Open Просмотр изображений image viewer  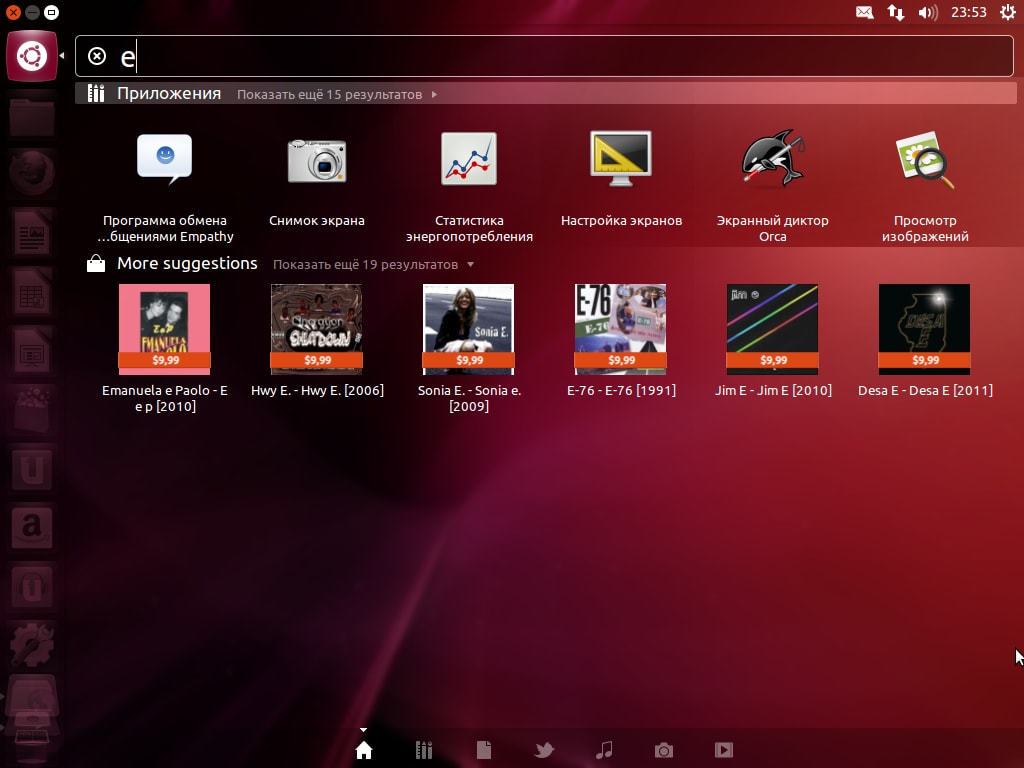pos(925,160)
